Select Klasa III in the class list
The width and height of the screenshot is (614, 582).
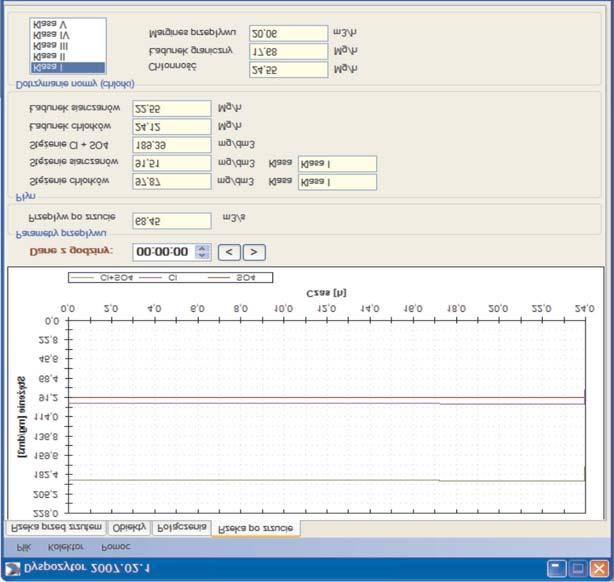tap(68, 46)
